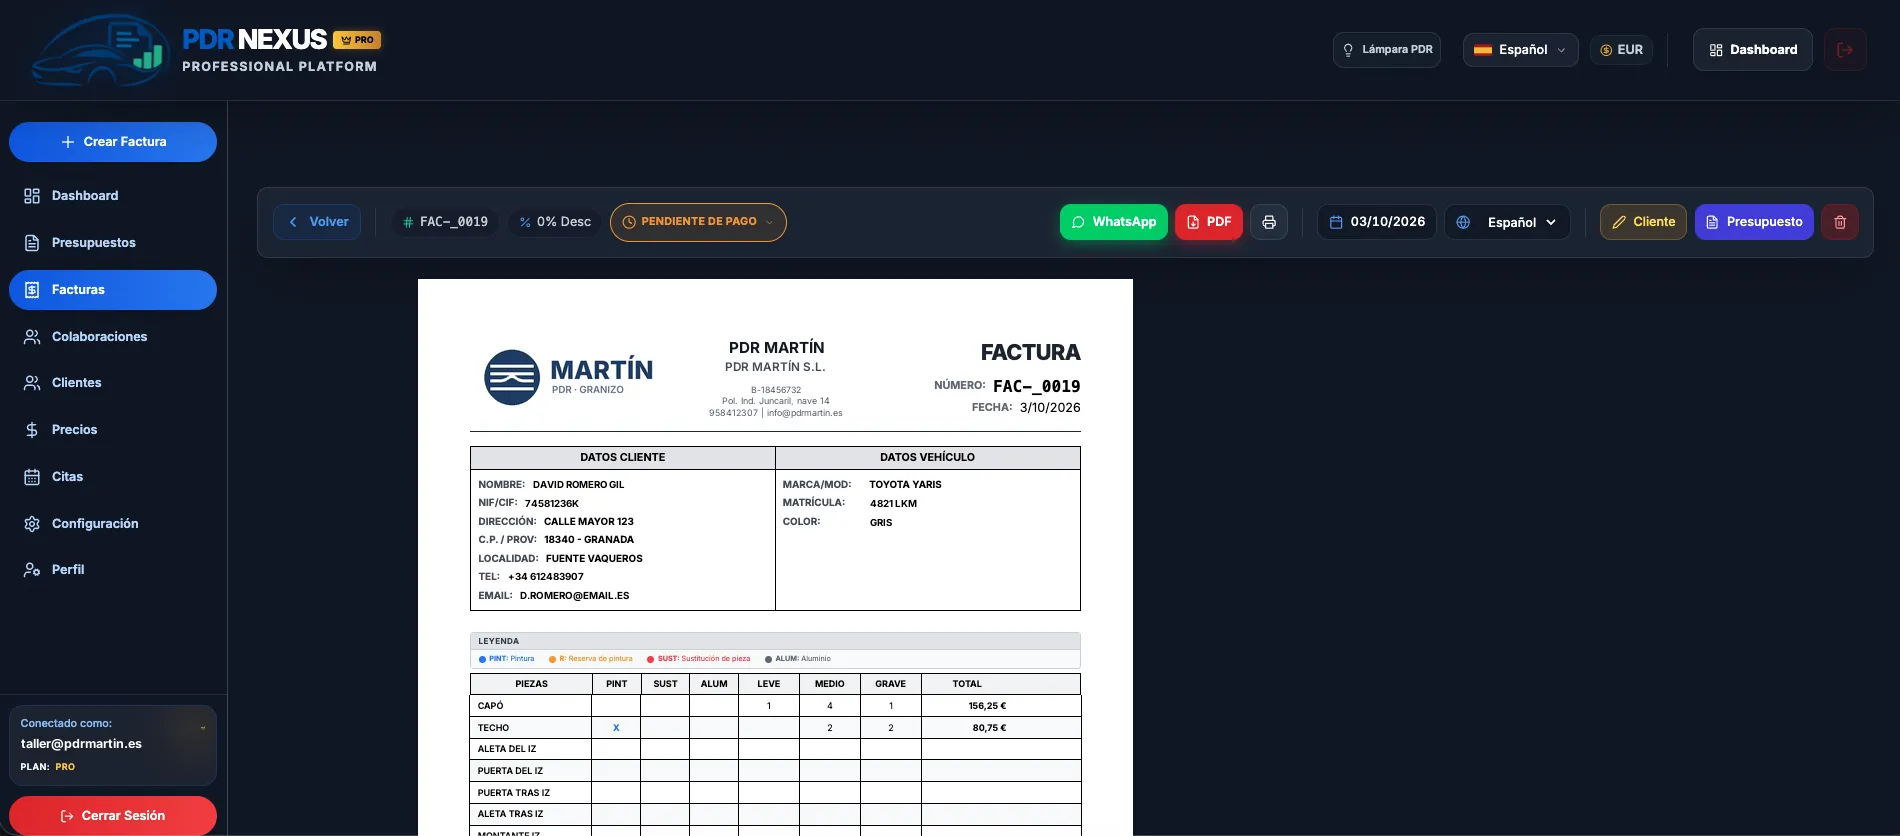The height and width of the screenshot is (836, 1900).
Task: Expand the Pendiente de Pago status dropdown
Action: (698, 222)
